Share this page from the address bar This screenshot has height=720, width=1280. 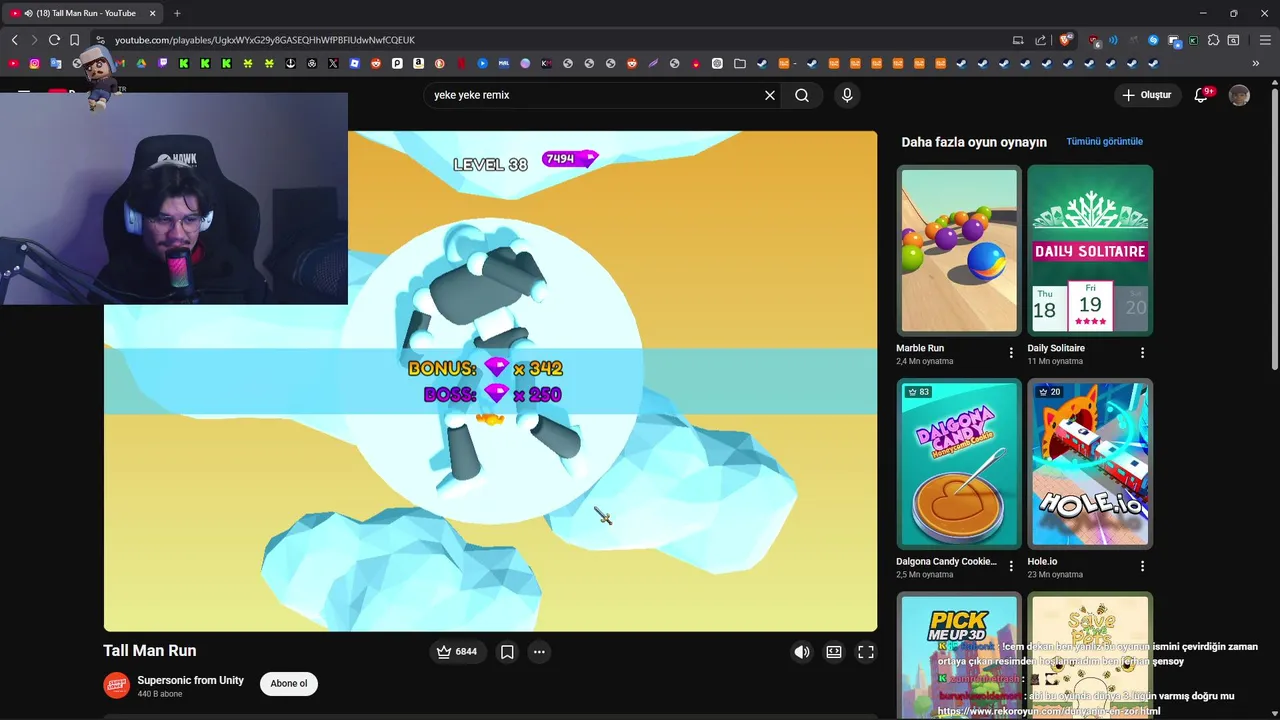(1040, 40)
